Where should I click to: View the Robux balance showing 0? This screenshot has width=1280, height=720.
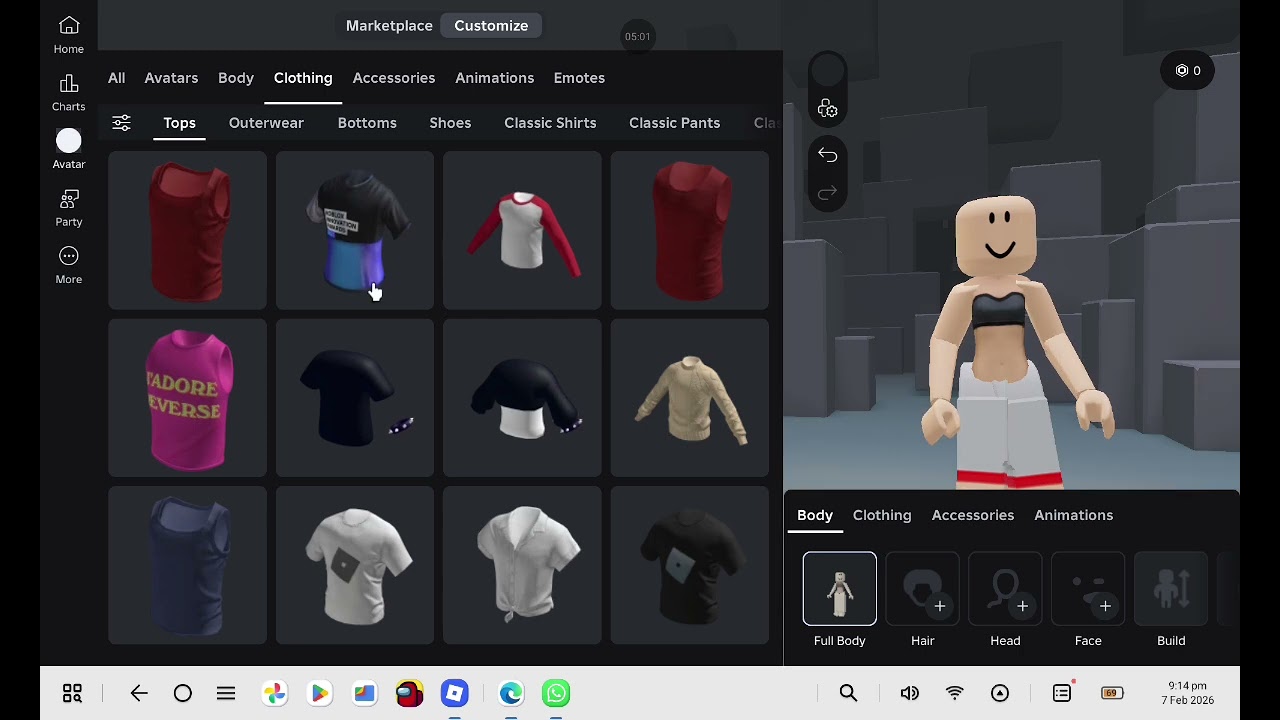pos(1187,70)
